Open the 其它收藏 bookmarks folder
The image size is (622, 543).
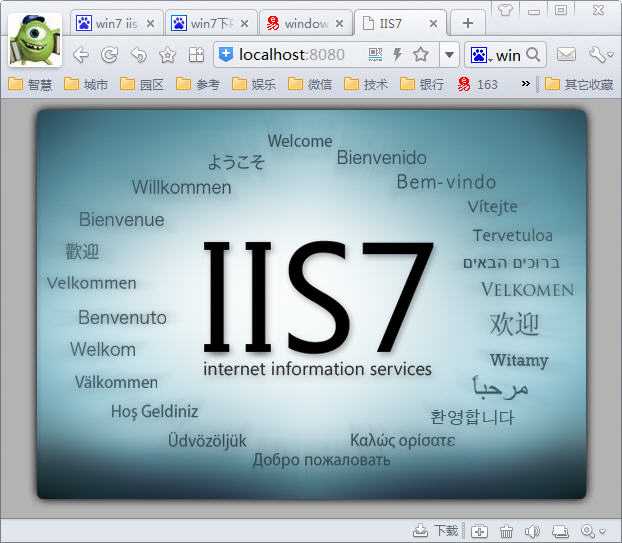[579, 84]
